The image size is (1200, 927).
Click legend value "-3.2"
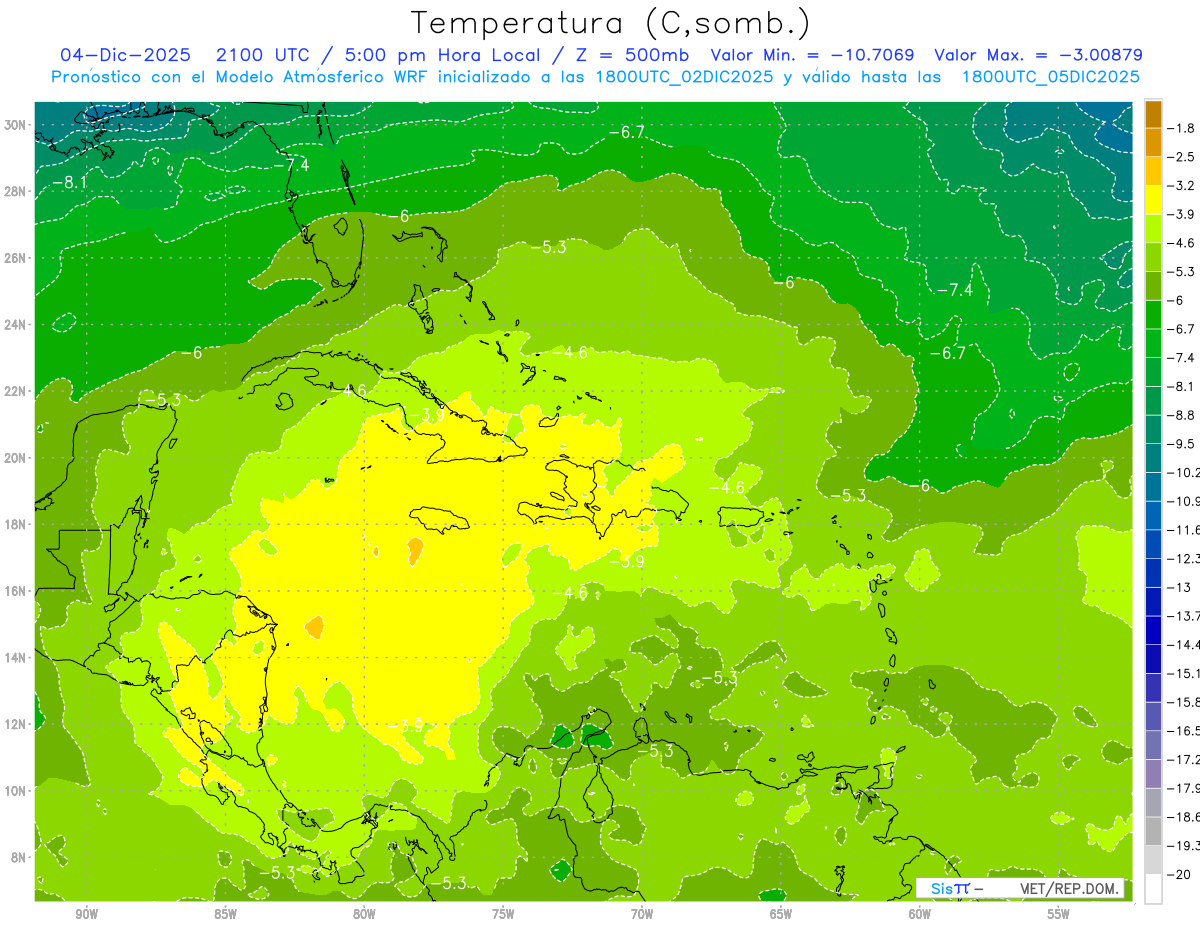click(1182, 186)
